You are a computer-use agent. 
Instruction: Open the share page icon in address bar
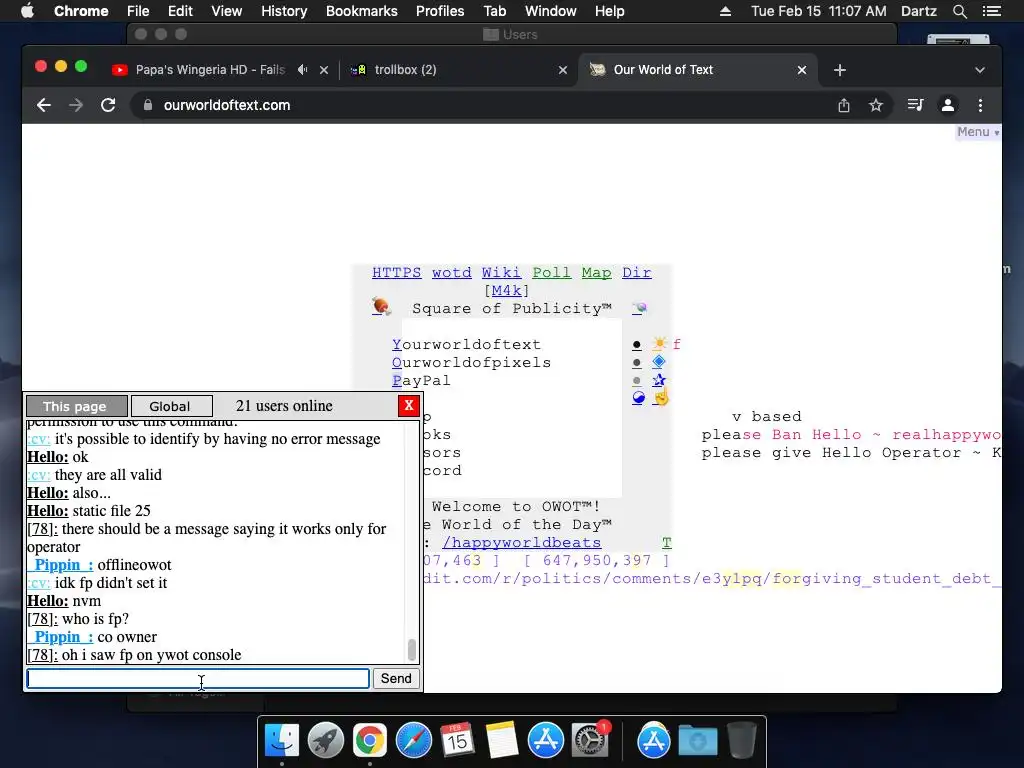click(844, 105)
